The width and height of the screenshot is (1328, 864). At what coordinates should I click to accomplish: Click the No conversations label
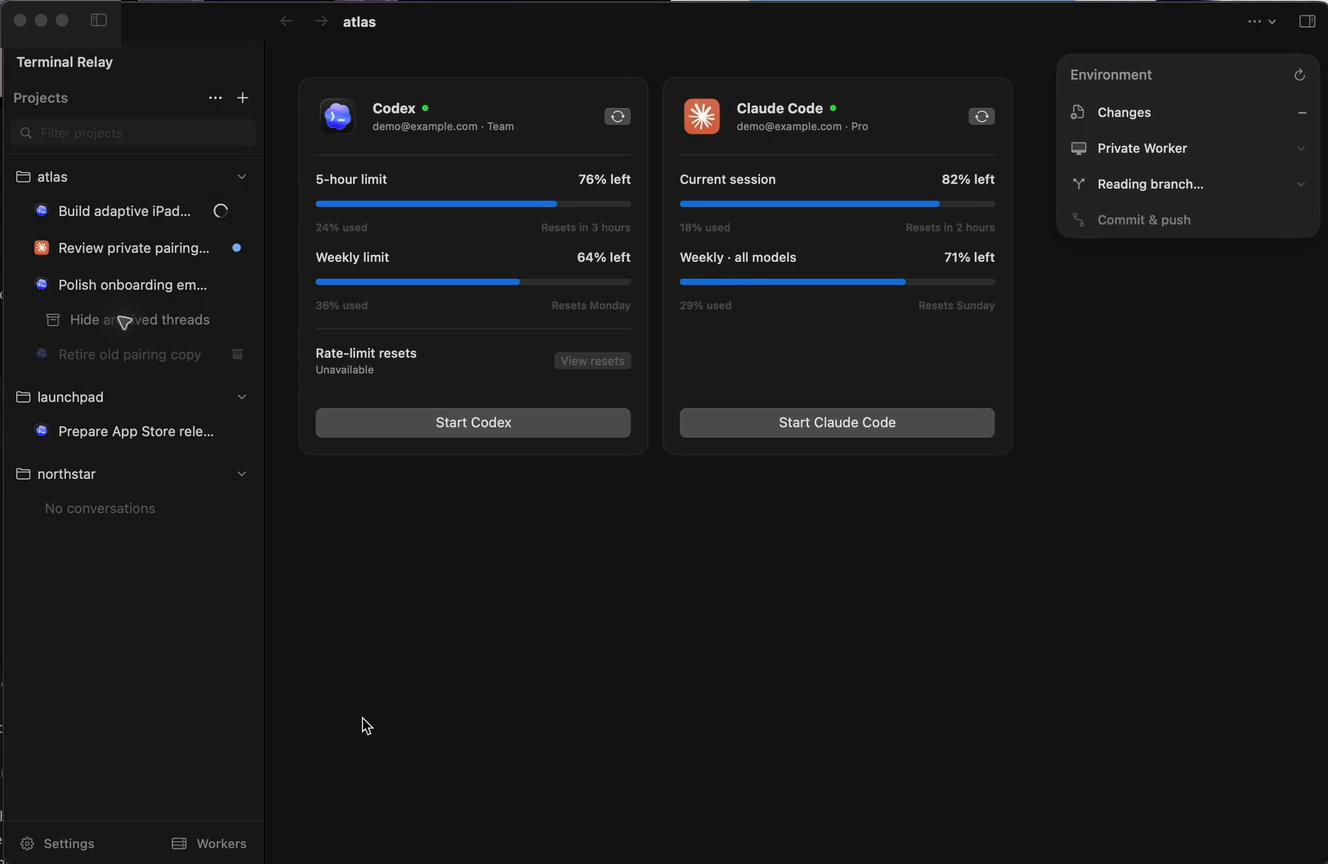(100, 509)
